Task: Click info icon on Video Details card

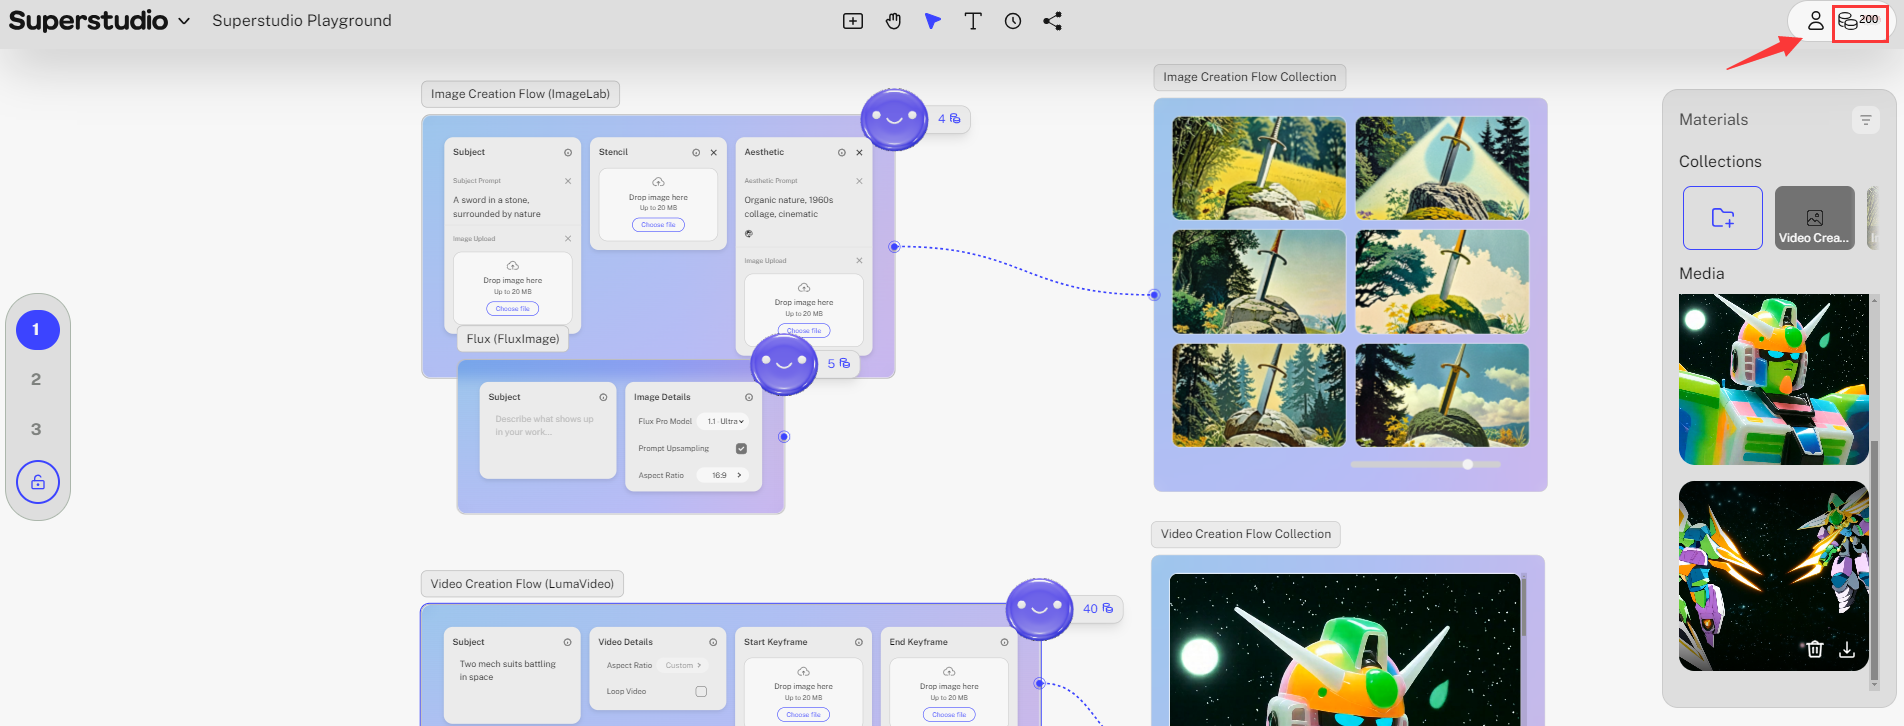Action: coord(713,643)
